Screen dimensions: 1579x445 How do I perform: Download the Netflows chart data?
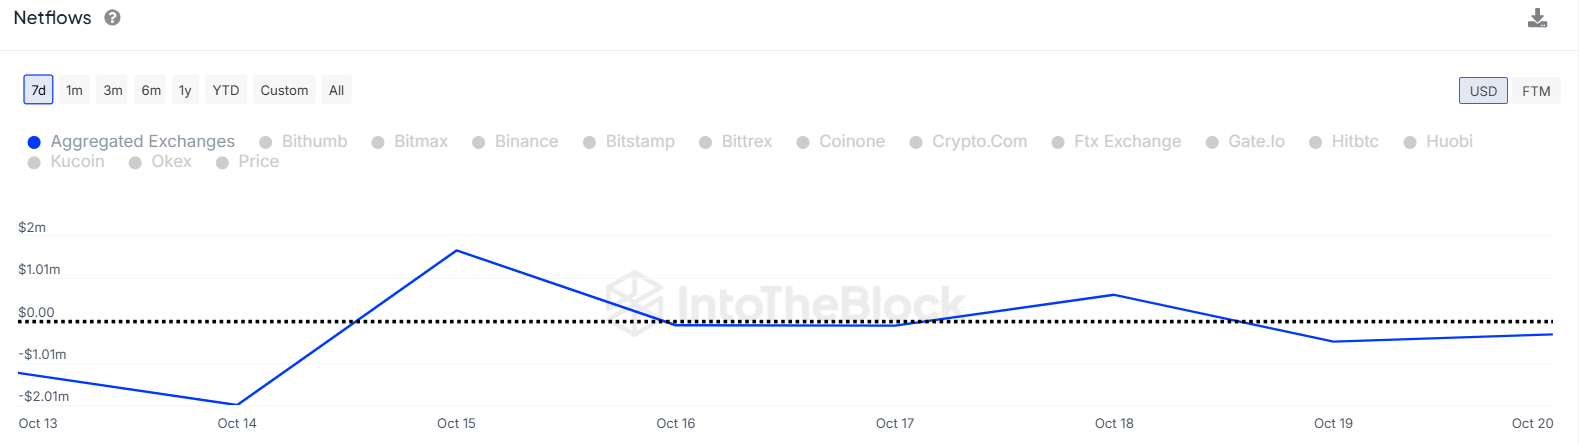(1538, 18)
